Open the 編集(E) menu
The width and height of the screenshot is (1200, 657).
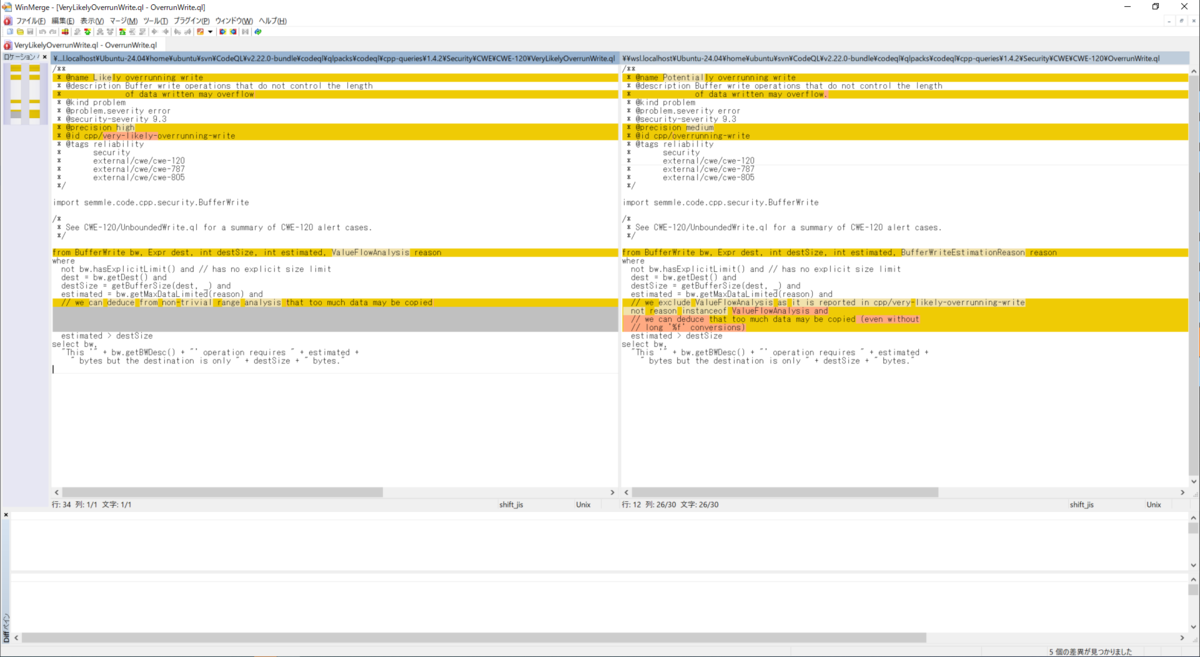coord(62,20)
